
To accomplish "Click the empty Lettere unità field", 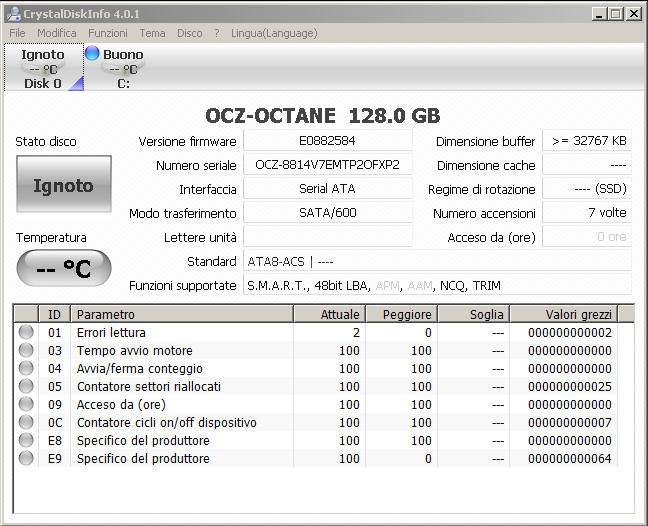I will (327, 236).
